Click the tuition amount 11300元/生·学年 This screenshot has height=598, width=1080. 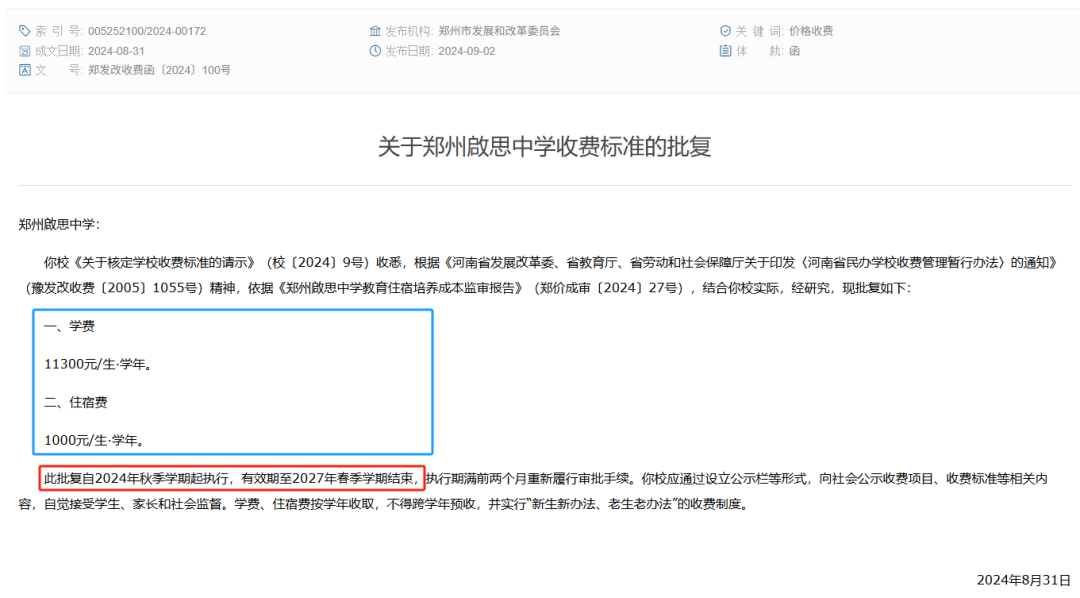click(98, 364)
